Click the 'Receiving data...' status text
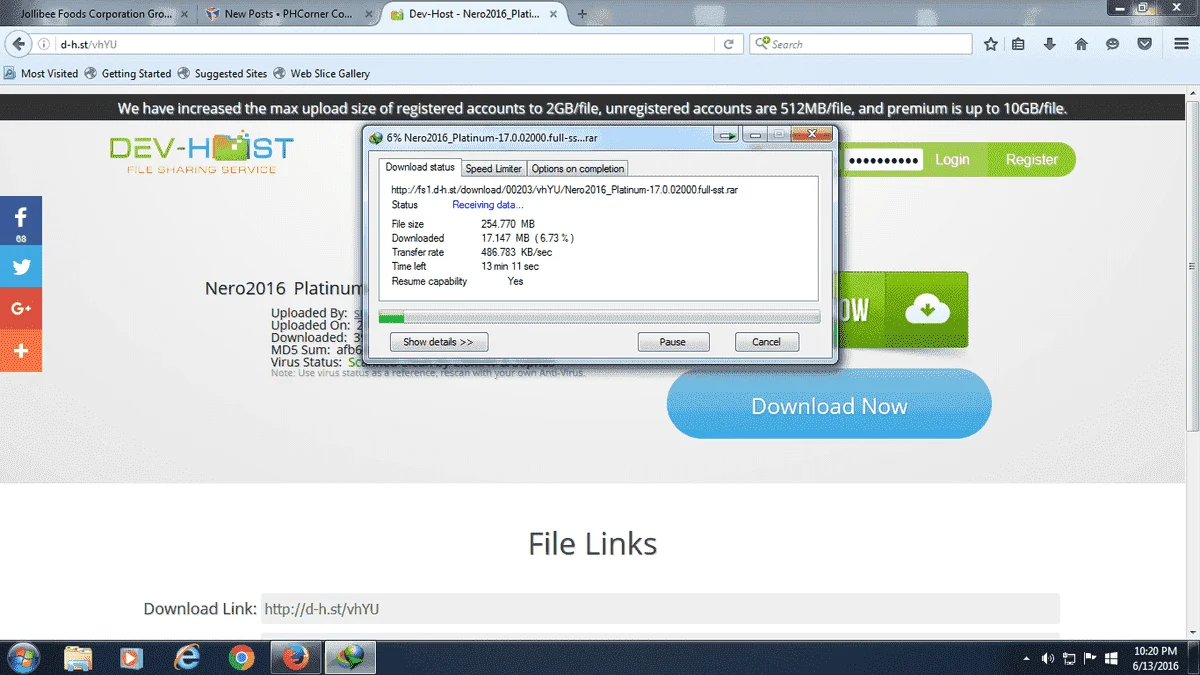This screenshot has width=1200, height=675. pos(488,205)
